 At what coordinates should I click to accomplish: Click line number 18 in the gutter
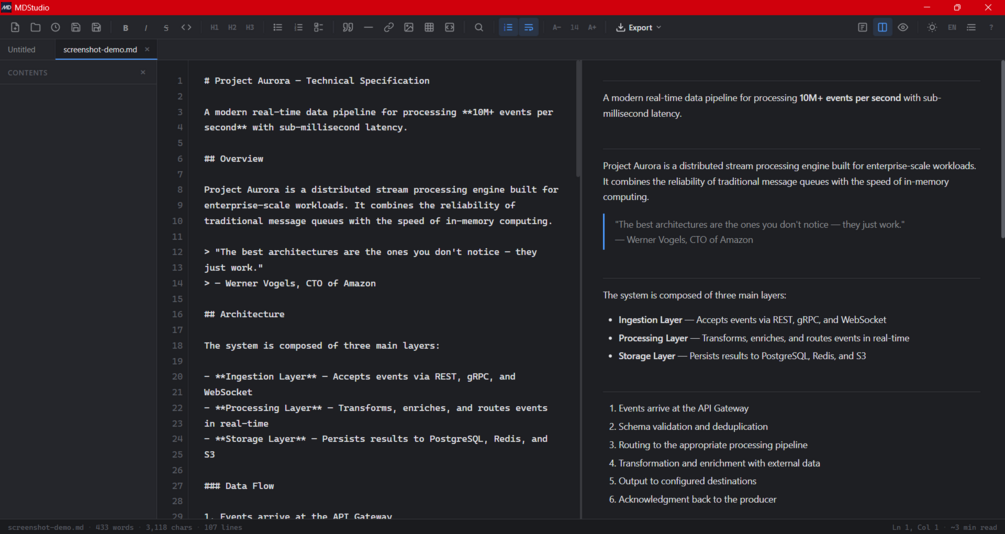coord(178,346)
